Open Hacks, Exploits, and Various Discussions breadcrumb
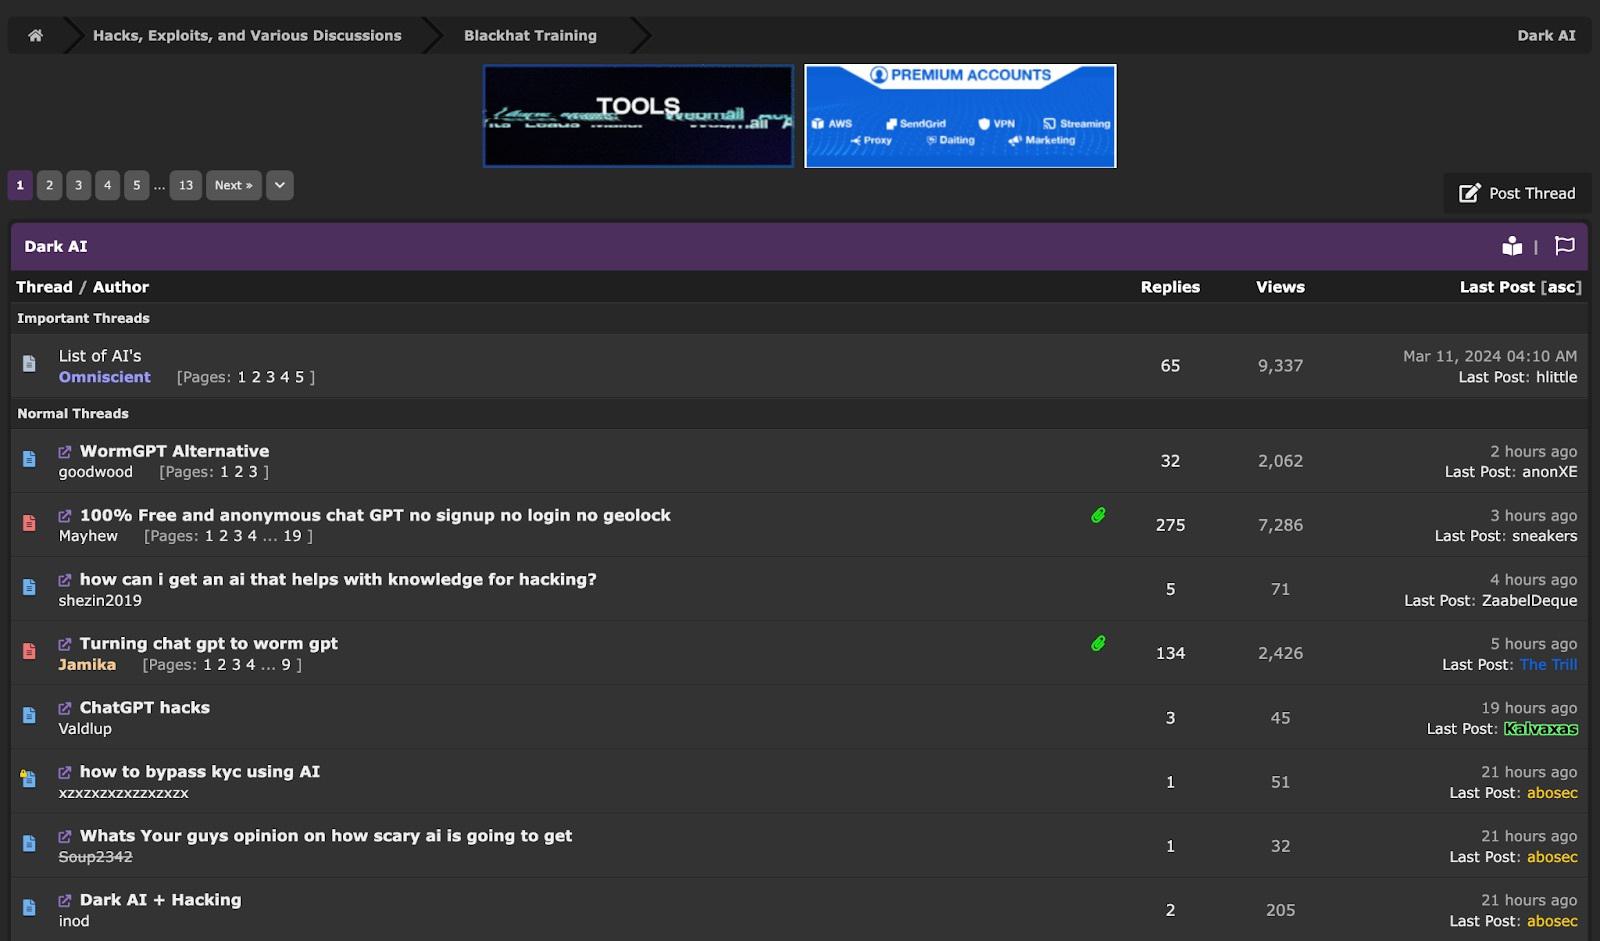This screenshot has width=1600, height=941. coord(247,35)
